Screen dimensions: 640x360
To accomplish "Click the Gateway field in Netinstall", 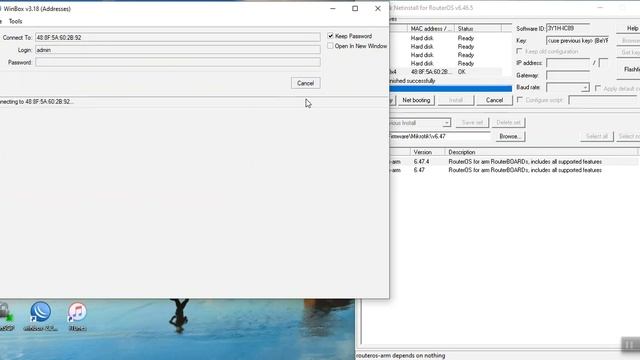I will tap(568, 76).
